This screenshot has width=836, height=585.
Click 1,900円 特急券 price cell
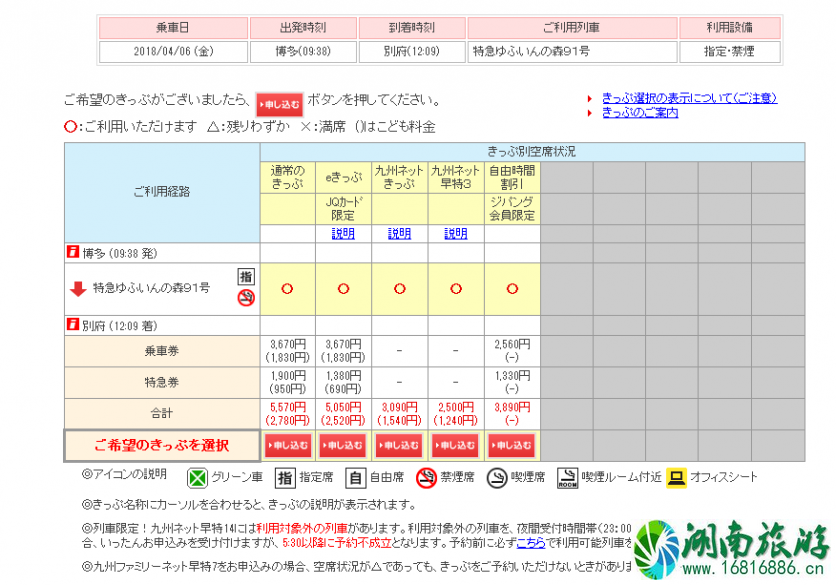pyautogui.click(x=288, y=382)
